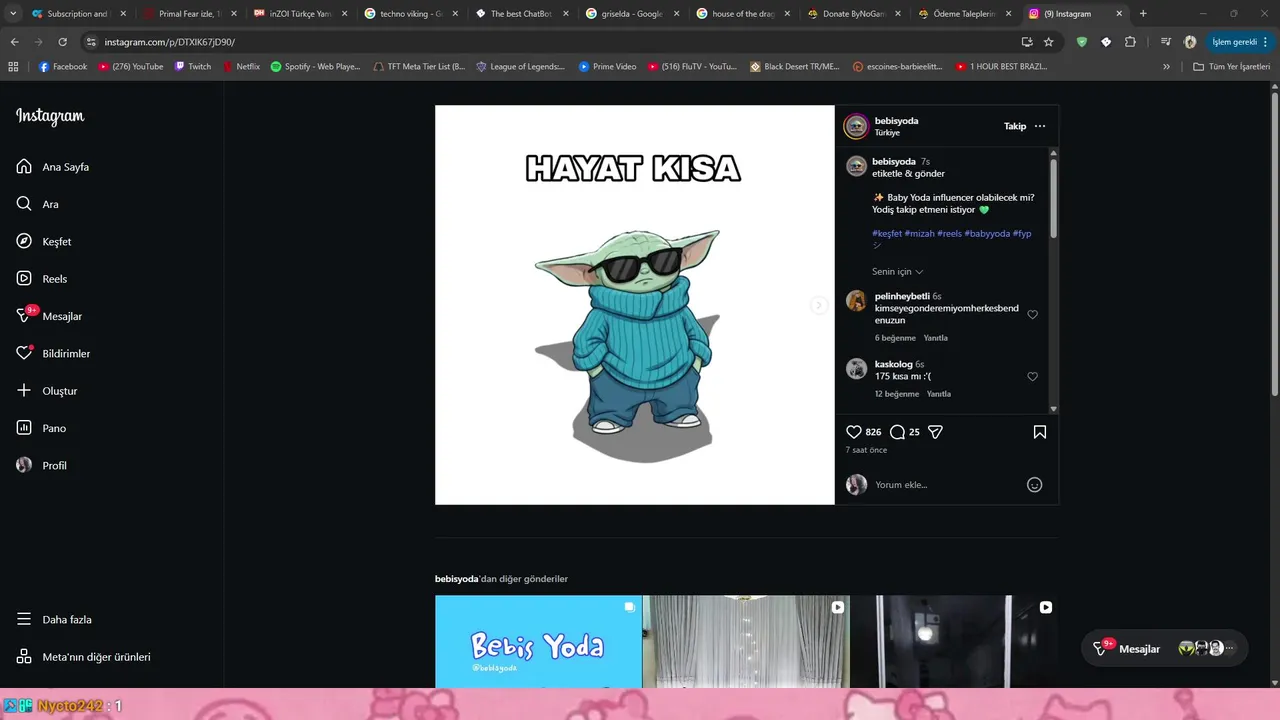Open Spotify Web Player bookmark
This screenshot has height=720, width=1280.
pyautogui.click(x=316, y=67)
